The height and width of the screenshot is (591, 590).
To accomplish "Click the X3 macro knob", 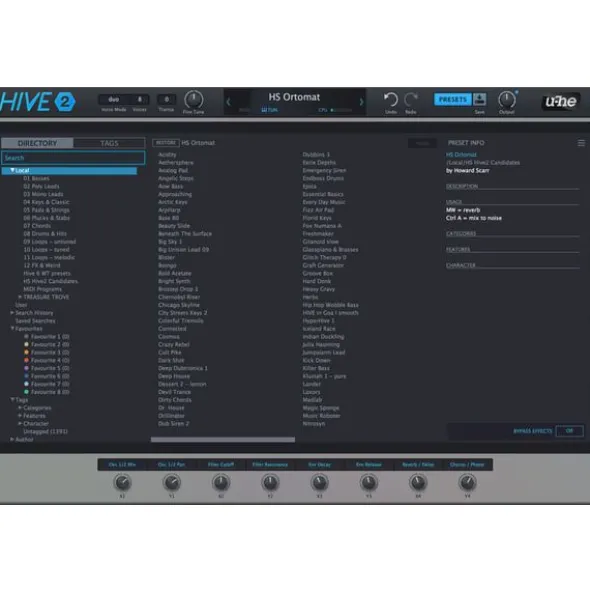I will [319, 482].
